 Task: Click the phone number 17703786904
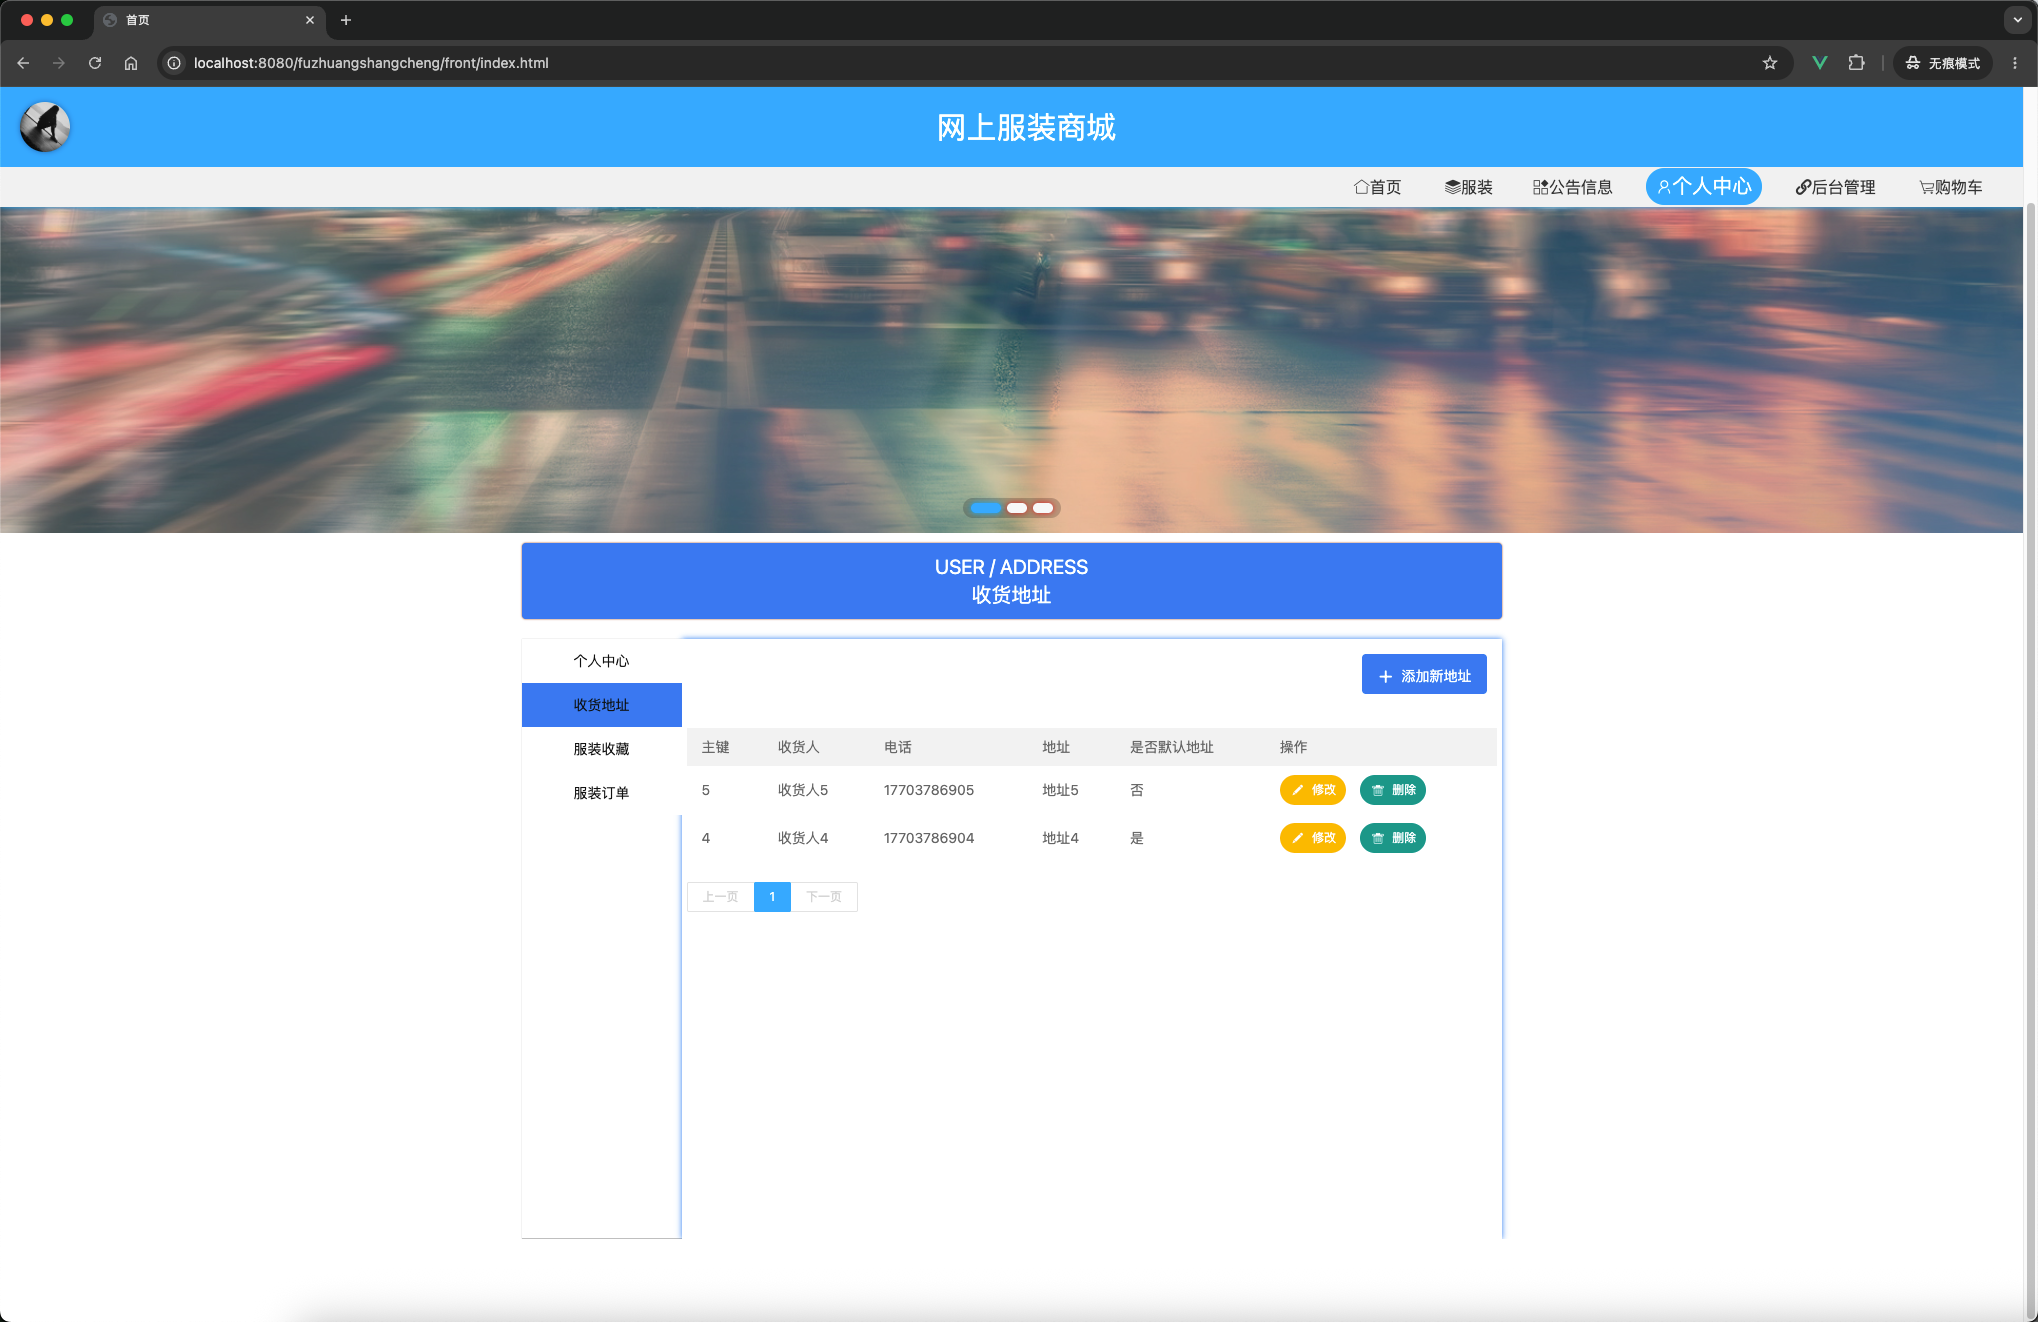[x=929, y=838]
